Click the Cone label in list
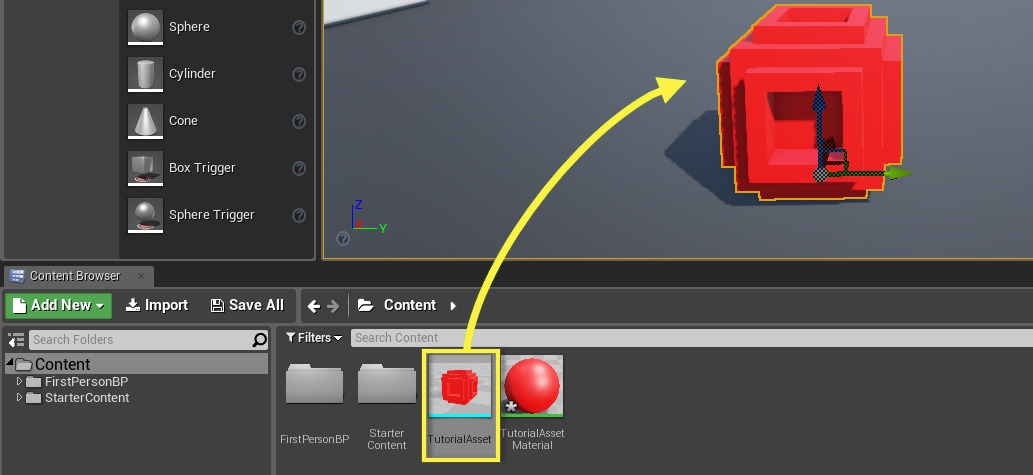This screenshot has width=1033, height=475. tap(183, 121)
